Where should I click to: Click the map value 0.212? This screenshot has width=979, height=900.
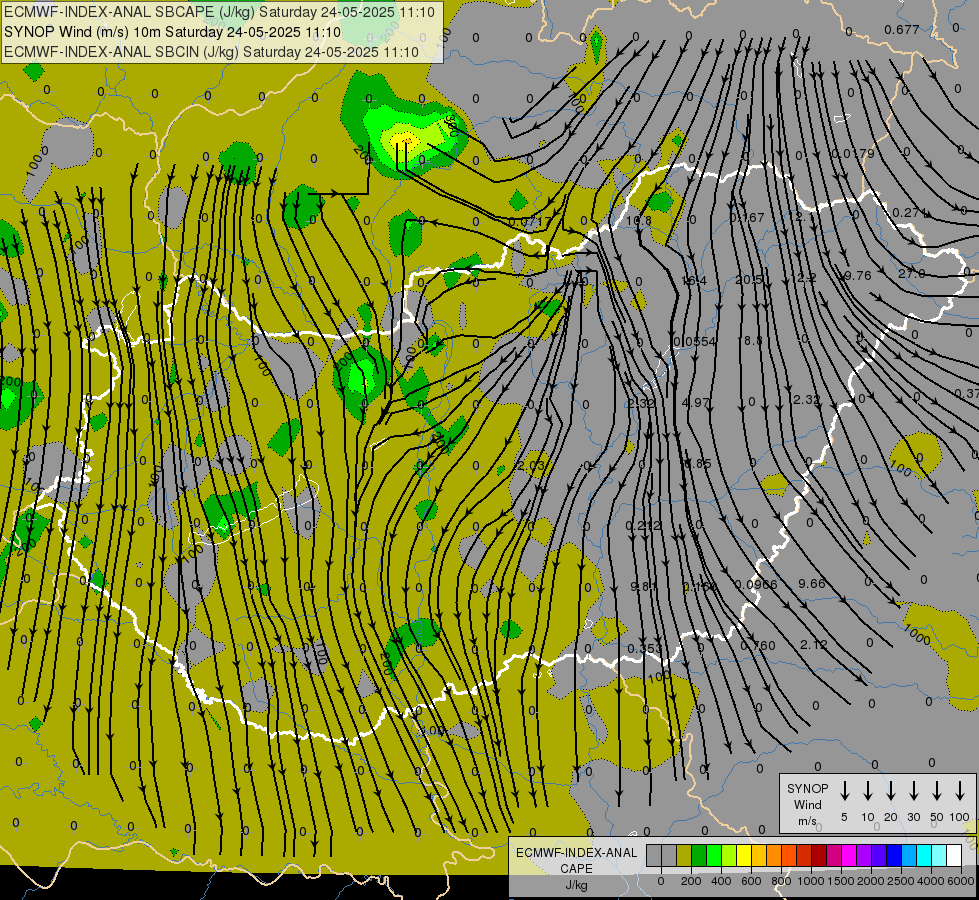tap(643, 525)
